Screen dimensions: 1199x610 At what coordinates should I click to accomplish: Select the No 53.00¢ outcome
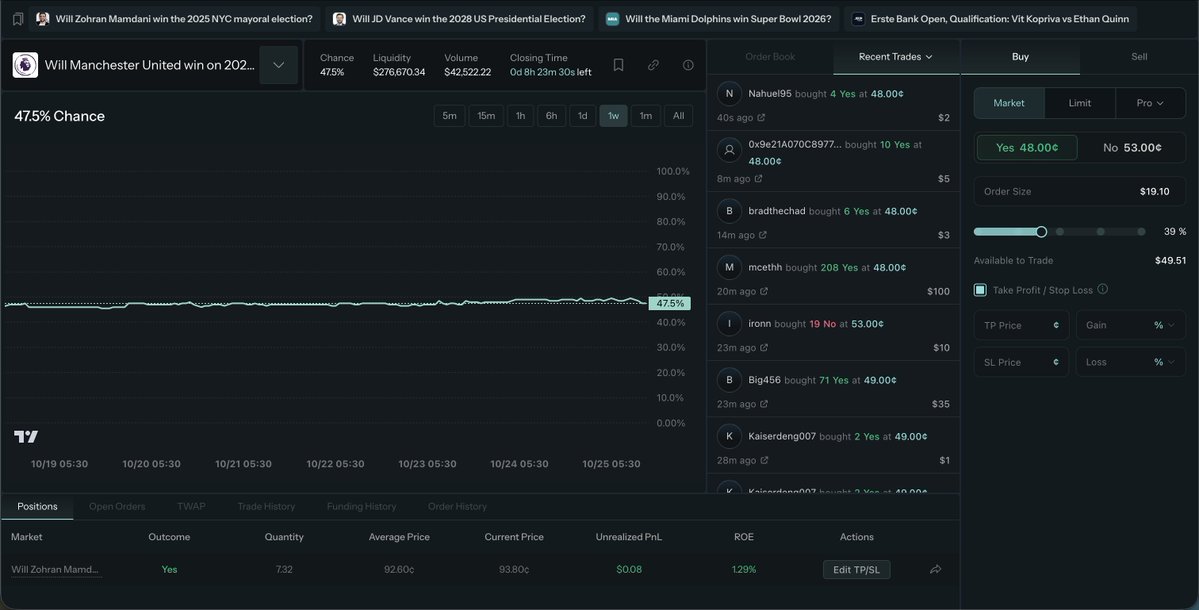(x=1132, y=148)
